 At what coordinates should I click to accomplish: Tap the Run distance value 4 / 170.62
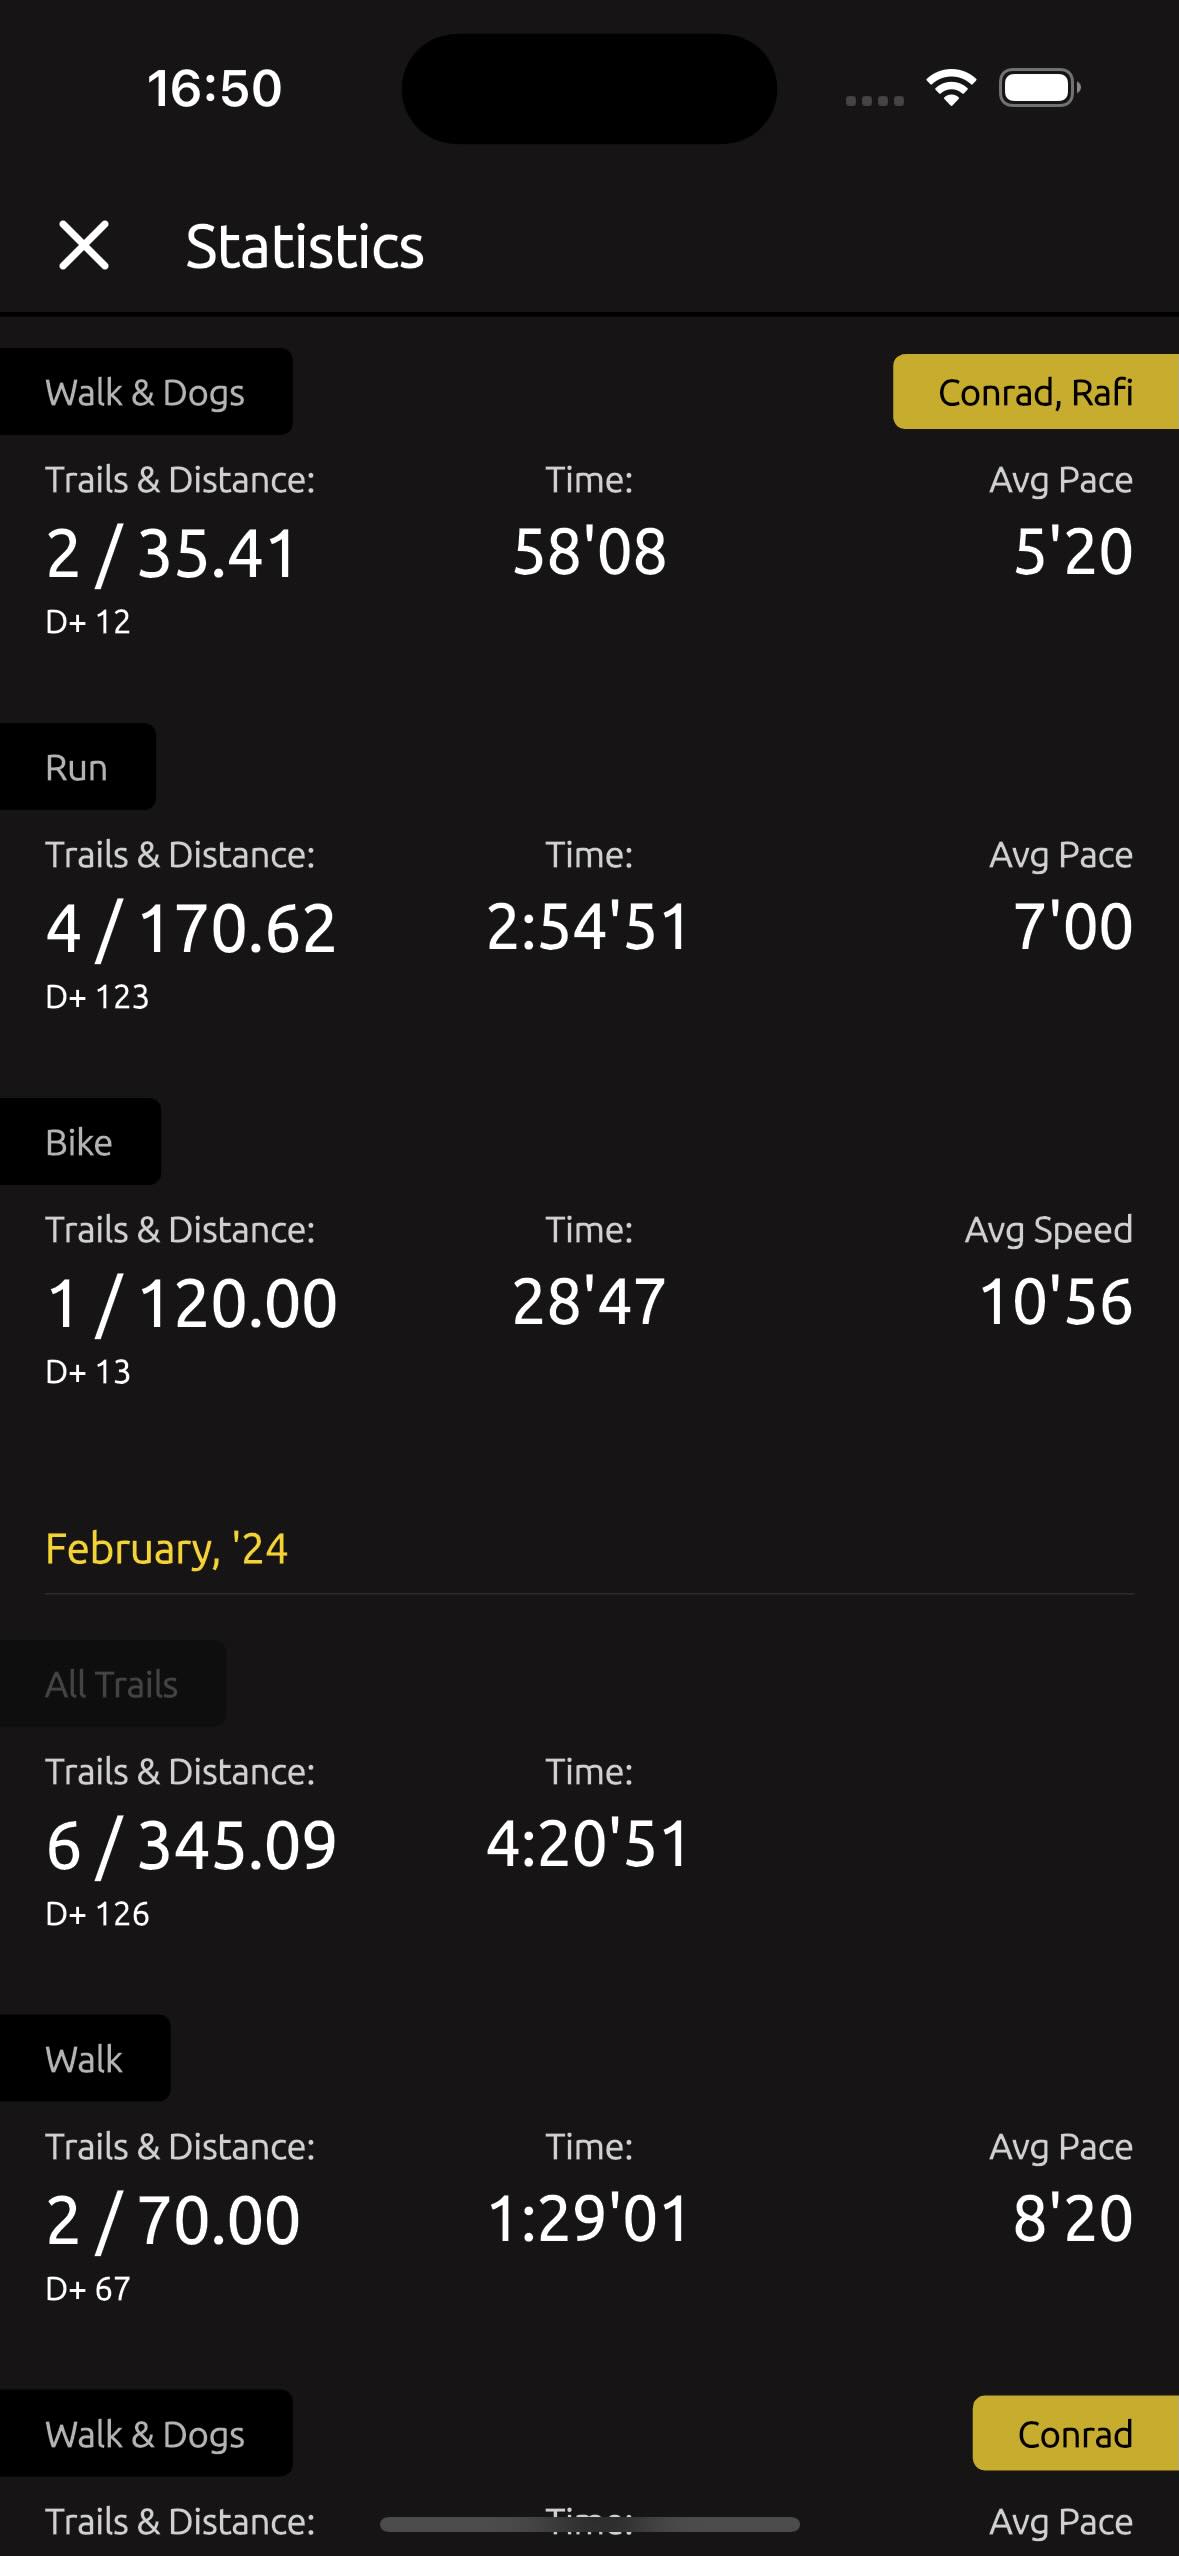point(191,928)
